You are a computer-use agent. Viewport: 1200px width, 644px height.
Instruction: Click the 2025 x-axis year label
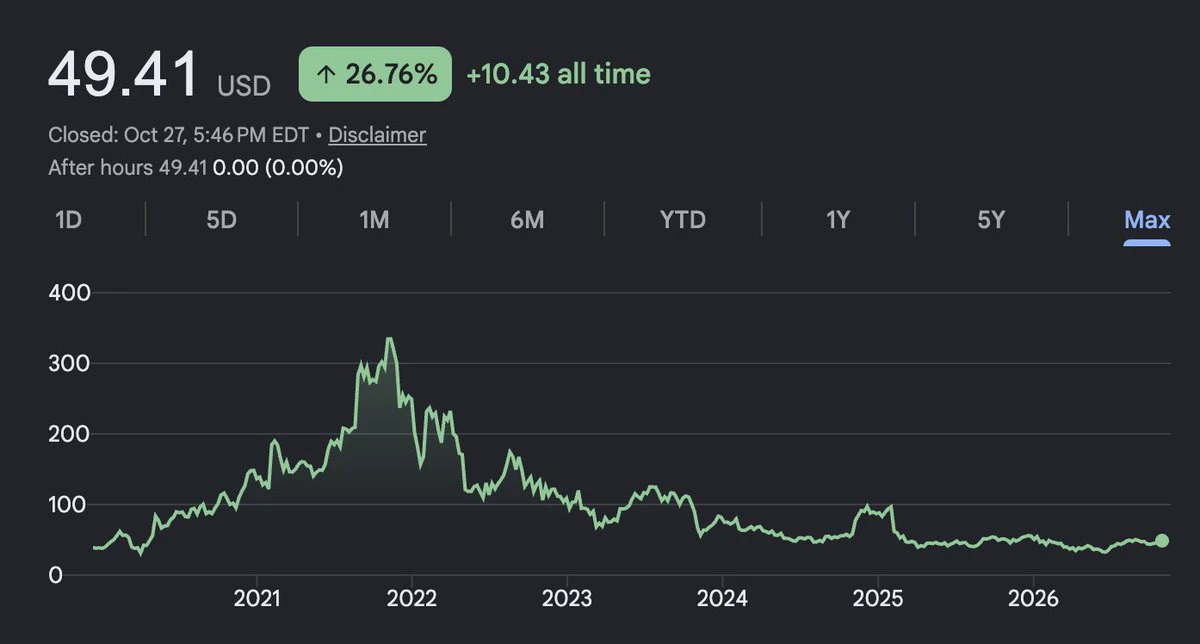pos(877,599)
